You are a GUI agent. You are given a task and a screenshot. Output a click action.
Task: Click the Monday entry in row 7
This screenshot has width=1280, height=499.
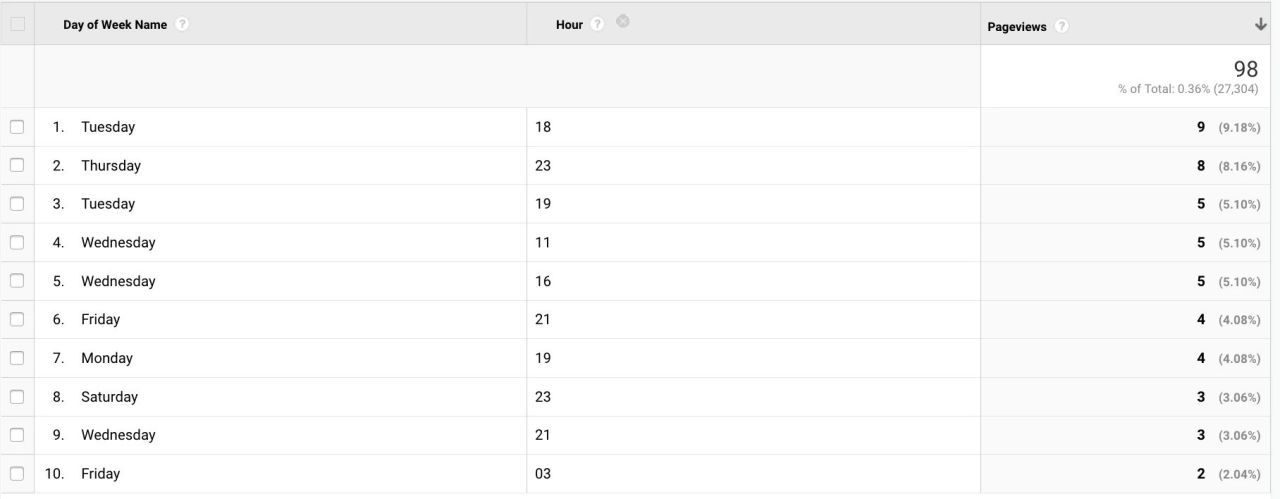click(107, 358)
